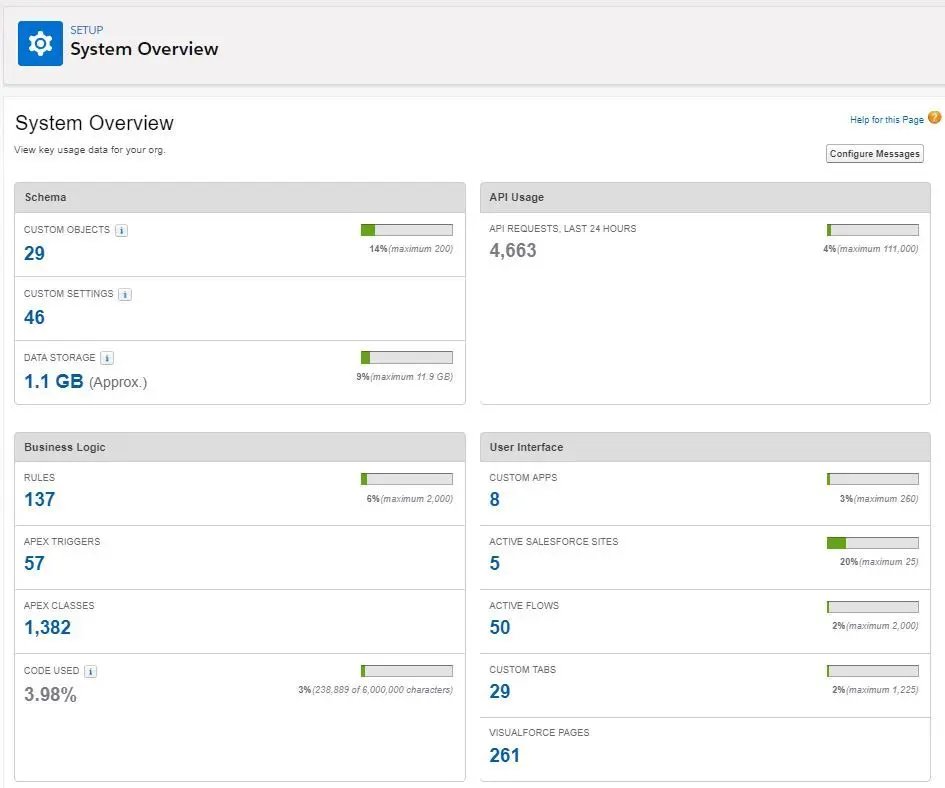Click the Data Storage usage progress bar
This screenshot has height=788, width=945.
pos(407,358)
